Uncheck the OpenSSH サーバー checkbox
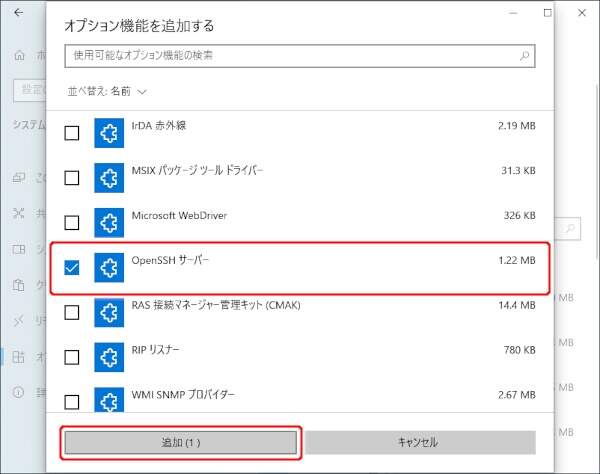The image size is (600, 474). pos(72,267)
